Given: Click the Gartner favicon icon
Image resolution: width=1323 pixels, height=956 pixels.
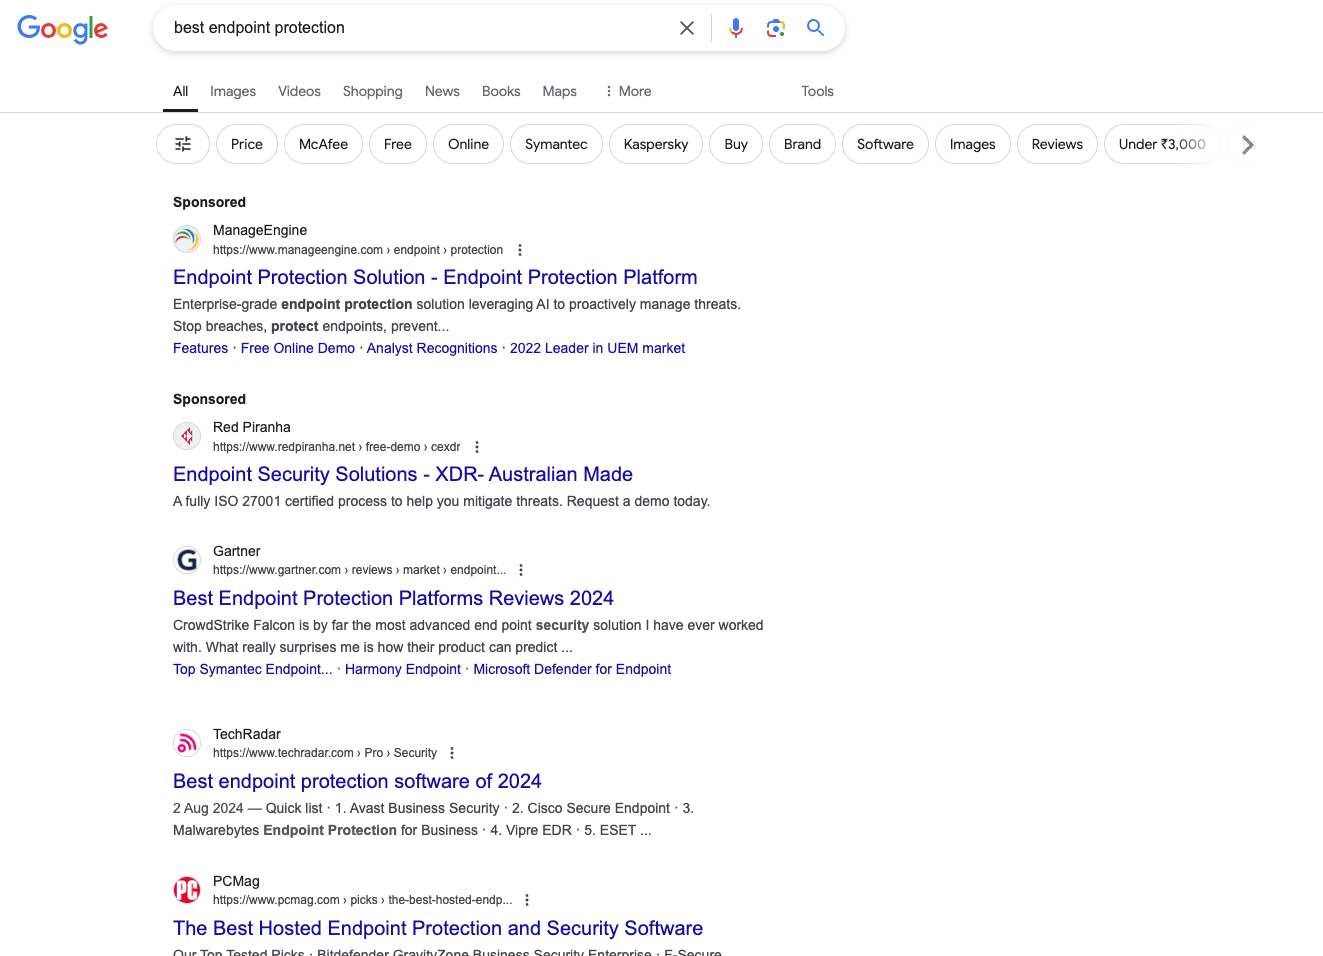Looking at the screenshot, I should (187, 560).
